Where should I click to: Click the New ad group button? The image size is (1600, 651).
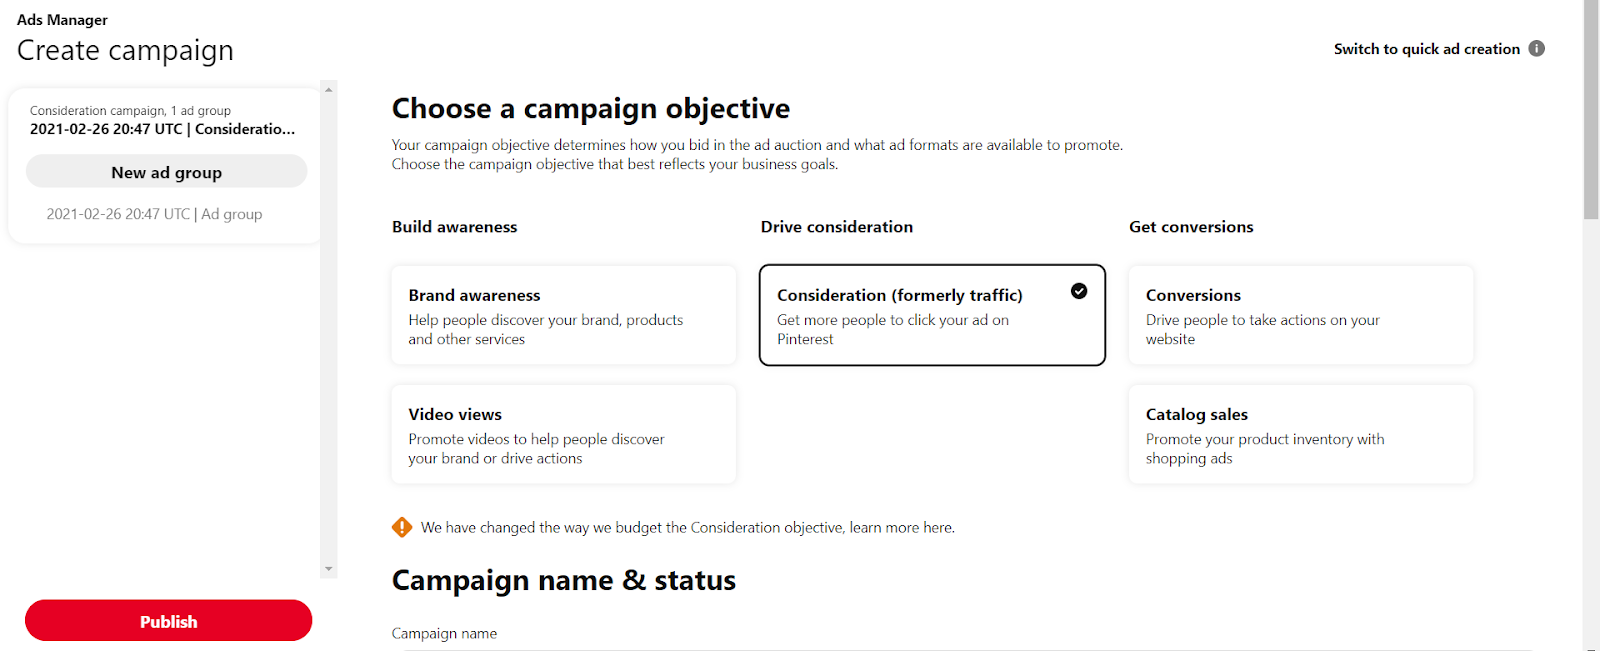coord(166,172)
